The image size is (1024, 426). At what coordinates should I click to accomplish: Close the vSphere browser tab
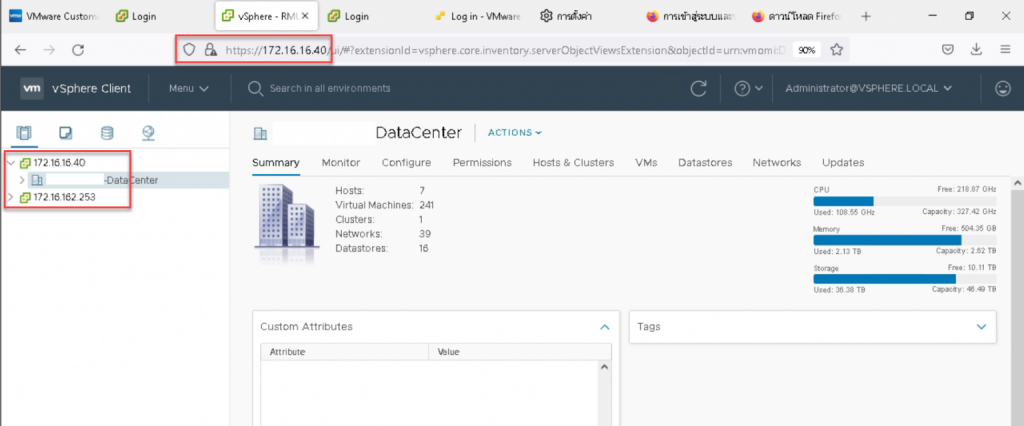(x=305, y=16)
